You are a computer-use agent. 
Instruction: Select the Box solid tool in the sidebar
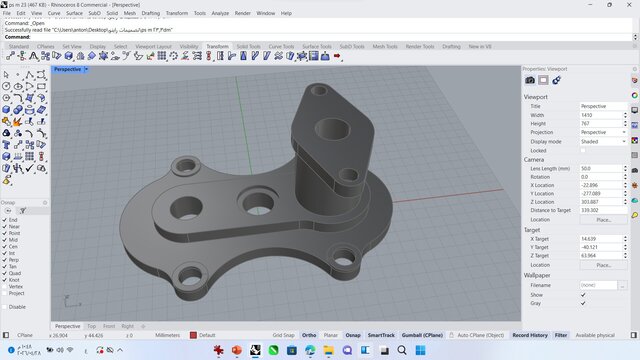6,110
